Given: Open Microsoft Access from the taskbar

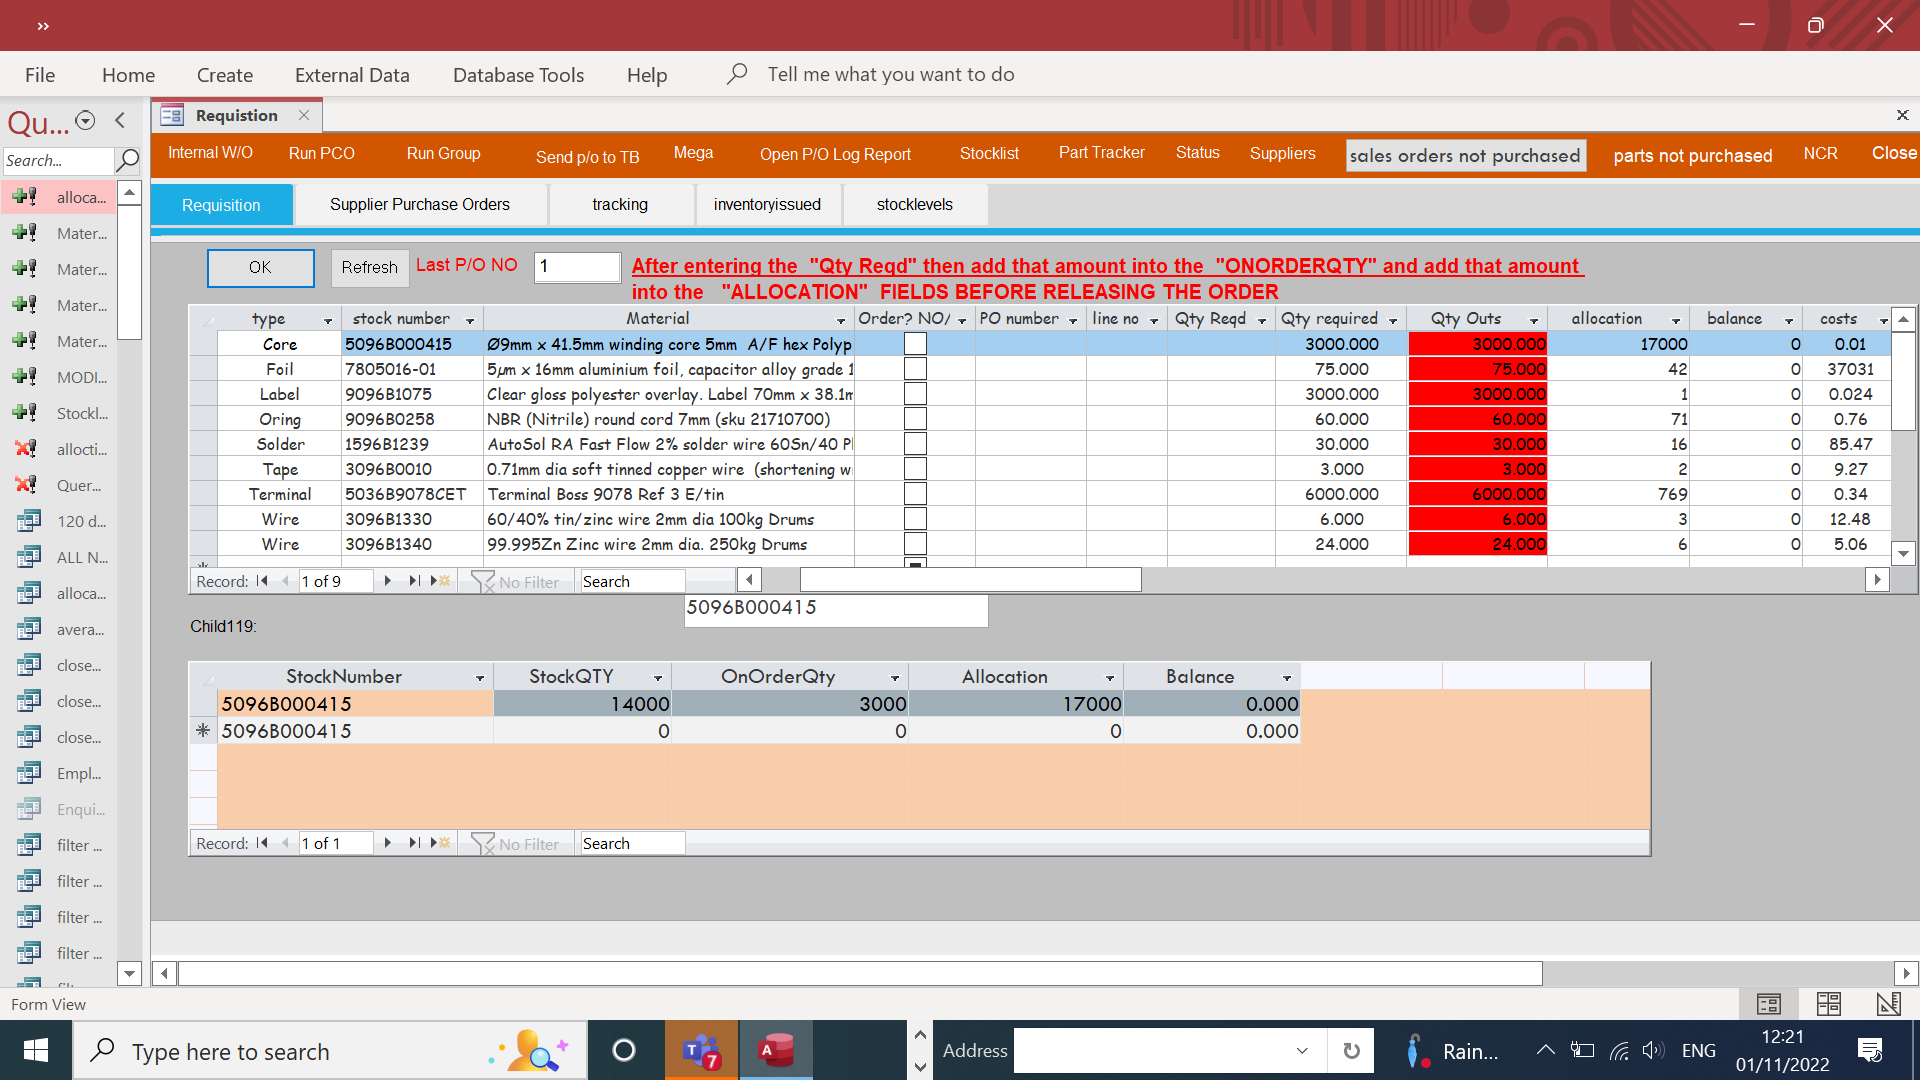Looking at the screenshot, I should click(776, 1050).
